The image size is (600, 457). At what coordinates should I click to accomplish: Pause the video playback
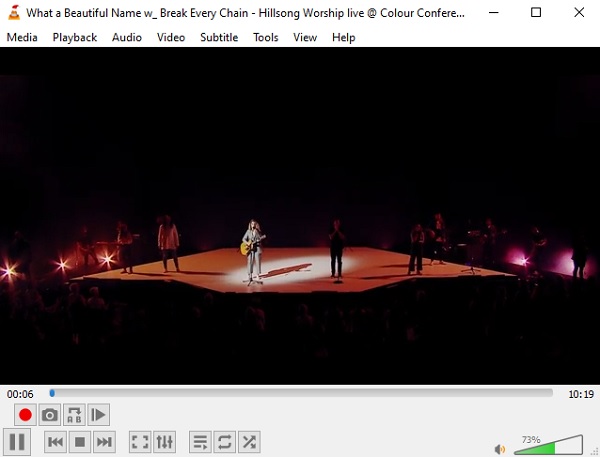(x=17, y=442)
